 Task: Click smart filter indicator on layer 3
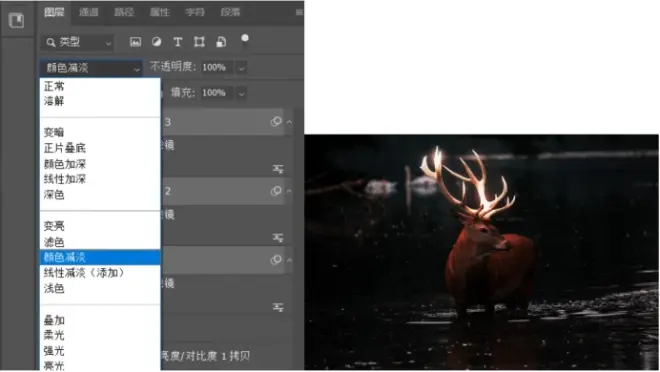[x=276, y=122]
